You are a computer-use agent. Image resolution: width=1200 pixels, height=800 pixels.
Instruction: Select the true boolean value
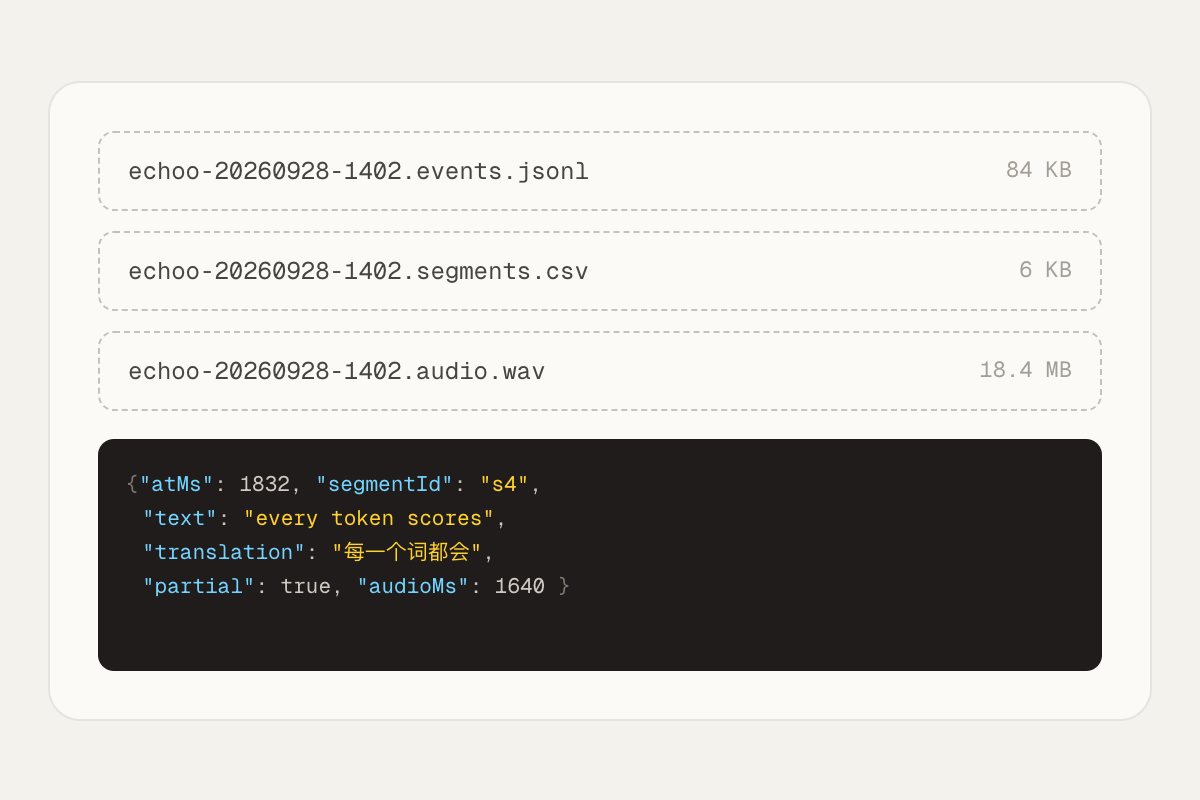[306, 587]
